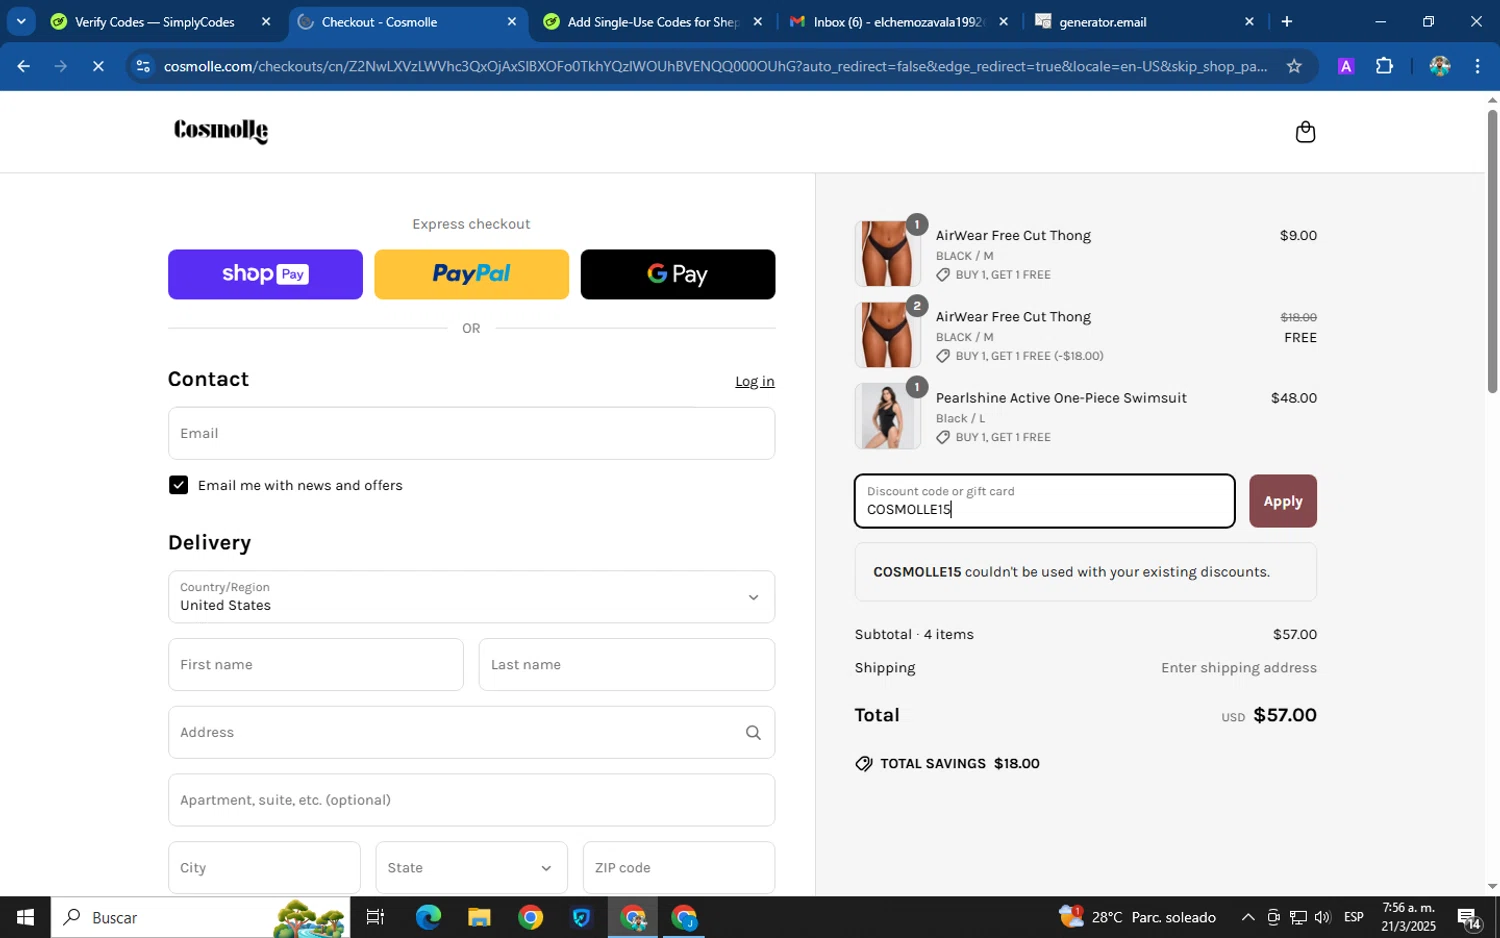Image resolution: width=1500 pixels, height=938 pixels.
Task: Click the Total $57.00 amount
Action: (x=1285, y=715)
